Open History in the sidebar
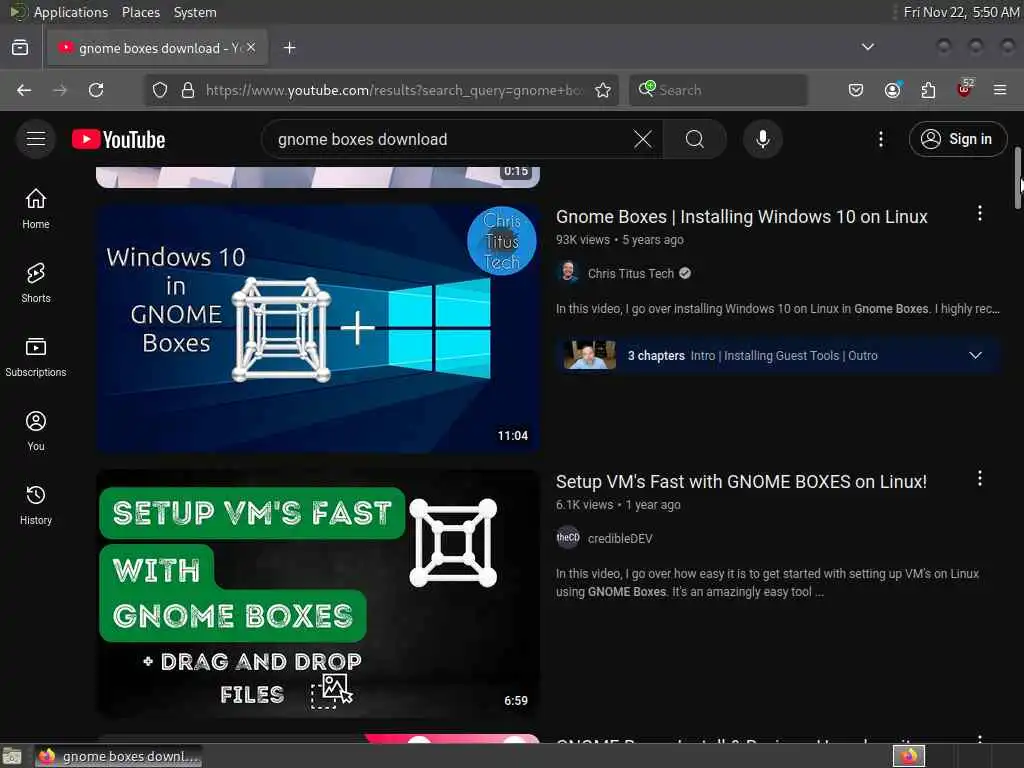The width and height of the screenshot is (1024, 768). 36,505
